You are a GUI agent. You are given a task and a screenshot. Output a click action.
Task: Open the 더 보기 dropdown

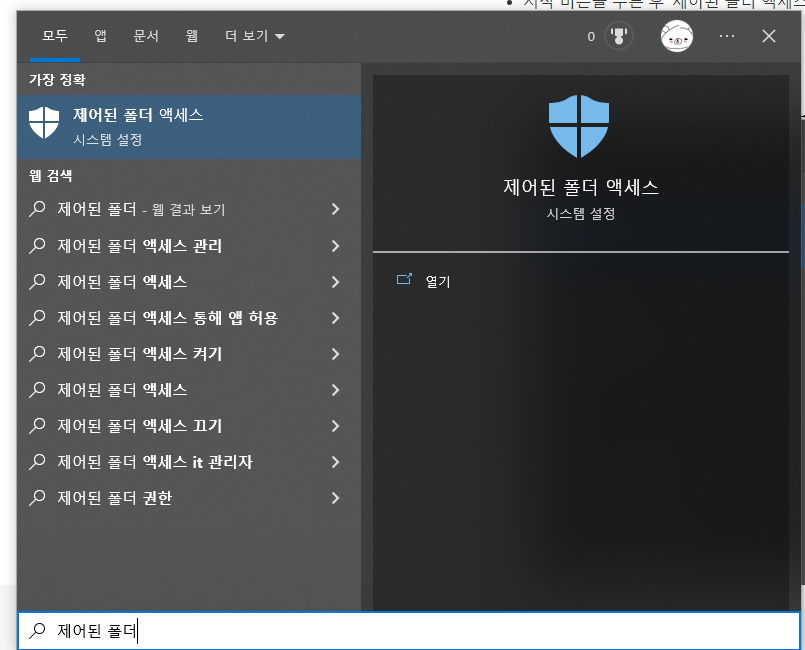255,36
